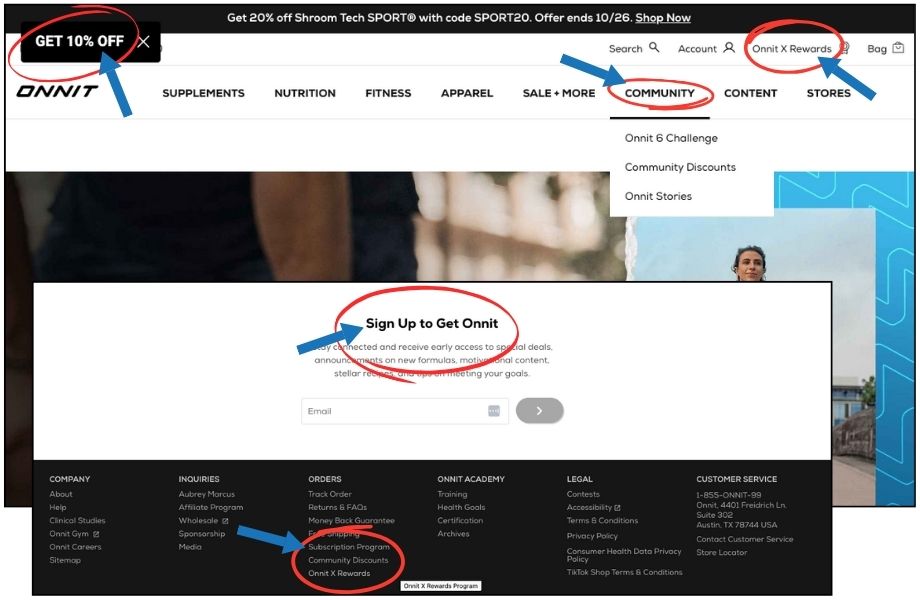Click the icon beside Onnit X Rewards

click(x=843, y=48)
